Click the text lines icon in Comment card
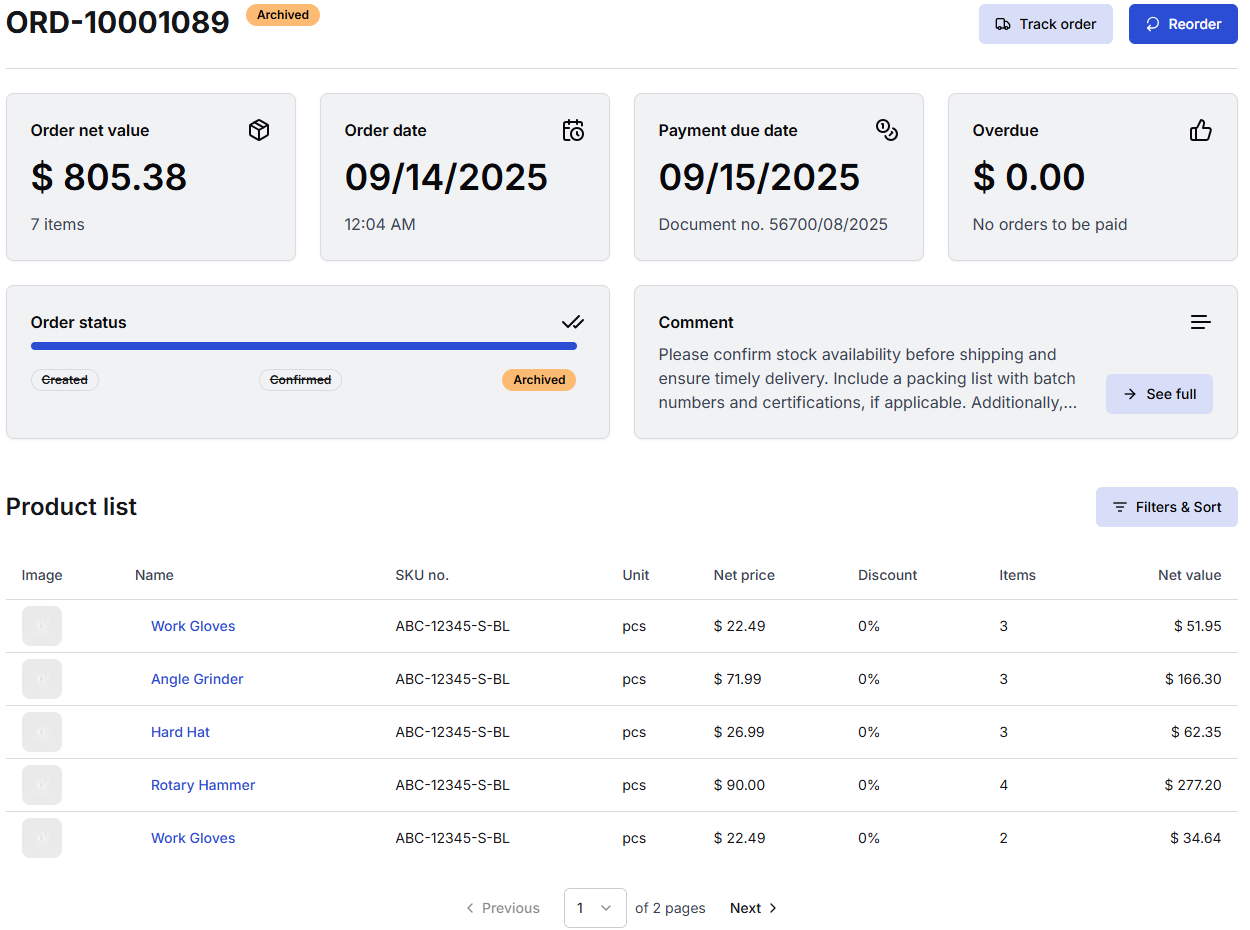This screenshot has height=930, width=1250. (x=1201, y=322)
